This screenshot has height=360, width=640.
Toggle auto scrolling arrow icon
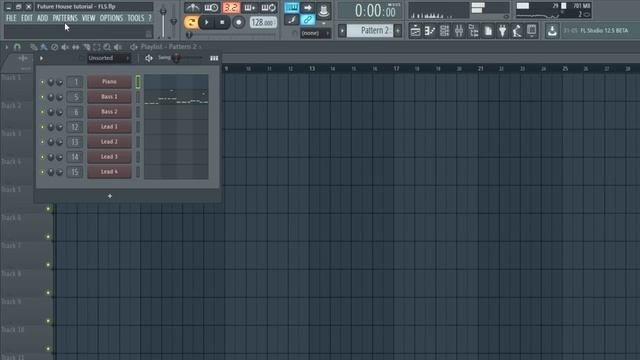[308, 7]
